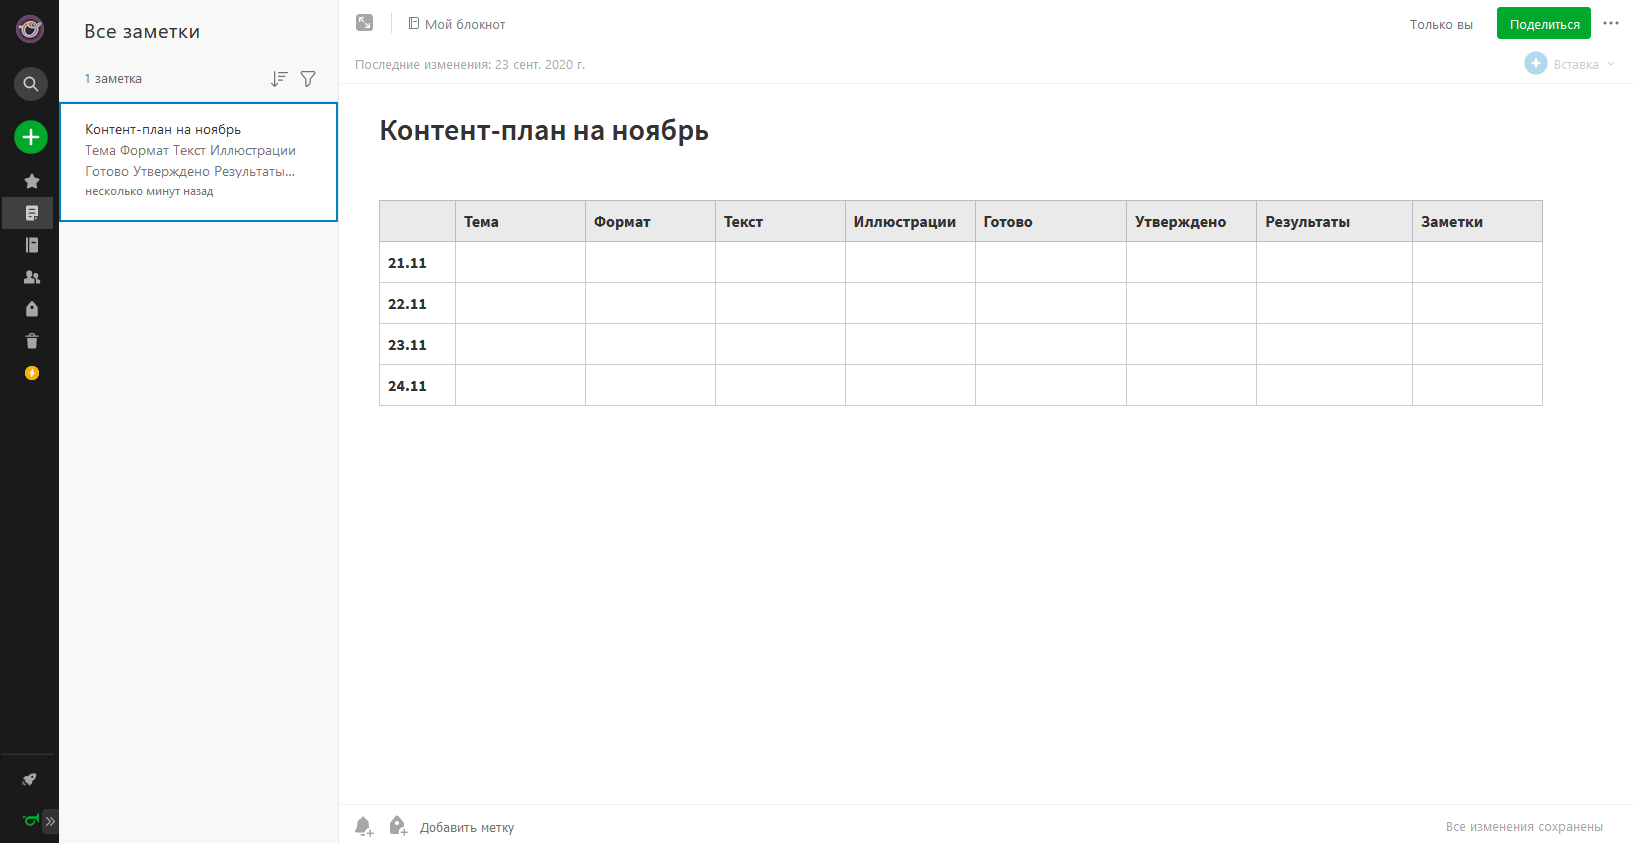1633x843 pixels.
Task: Open the sort options for notes
Action: coord(279,78)
